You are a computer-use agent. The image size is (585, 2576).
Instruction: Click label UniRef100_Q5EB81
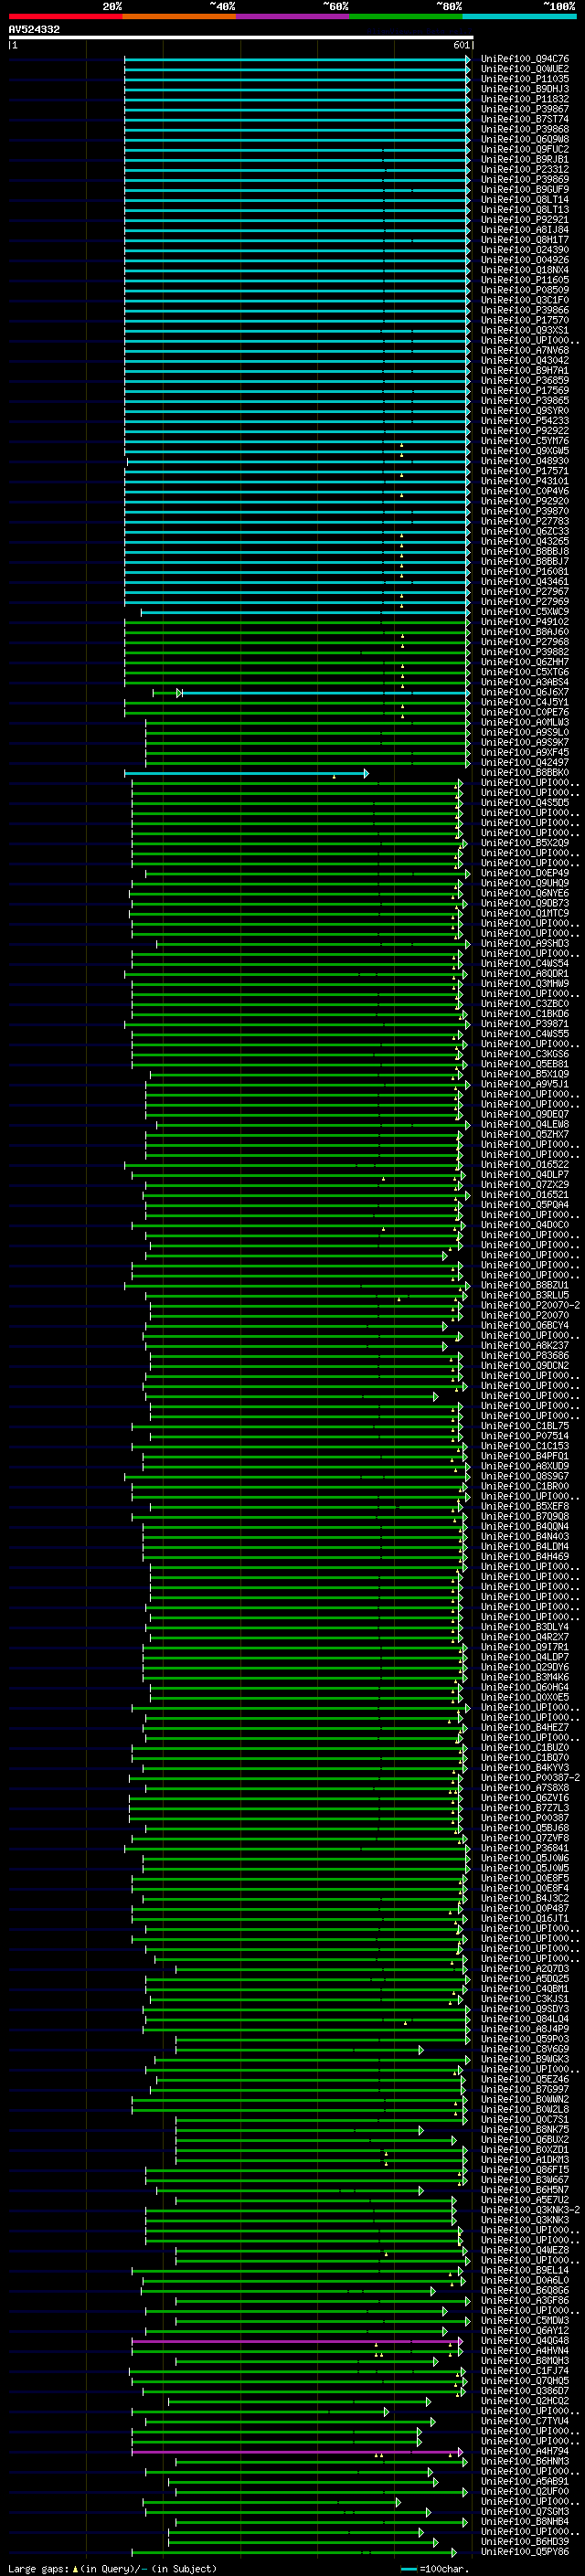525,1064
